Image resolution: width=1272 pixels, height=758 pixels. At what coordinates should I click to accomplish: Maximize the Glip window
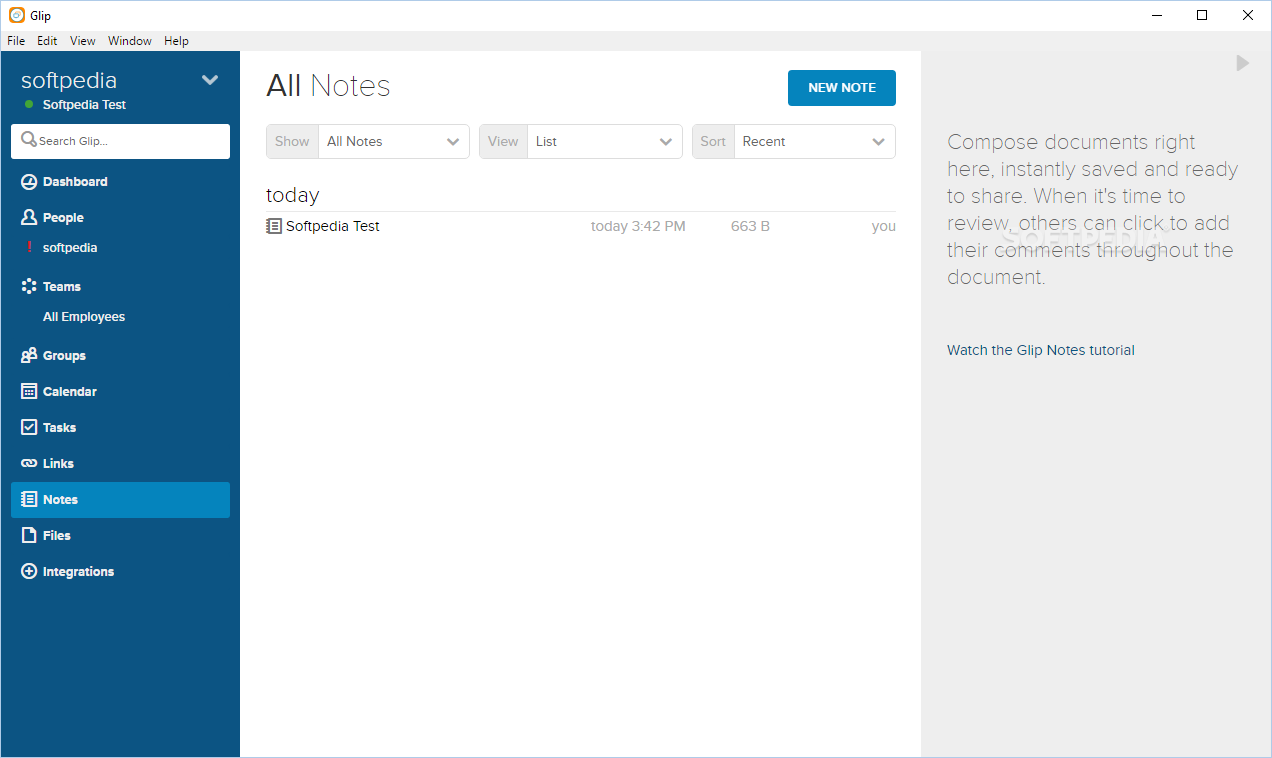click(x=1202, y=15)
